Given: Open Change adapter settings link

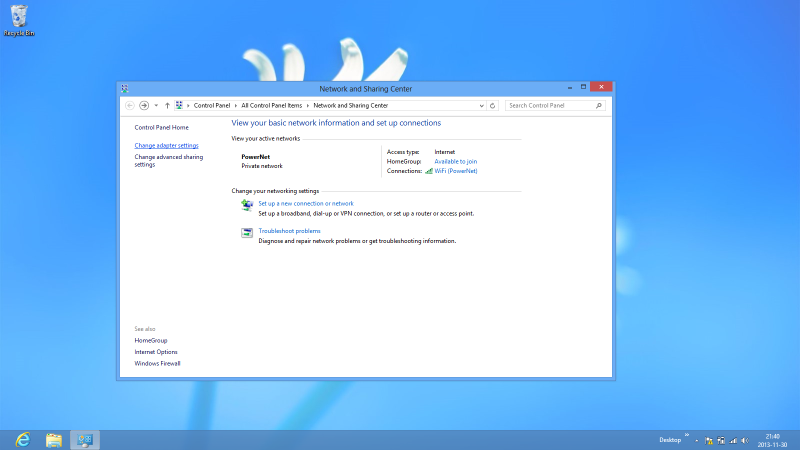Looking at the screenshot, I should [166, 145].
